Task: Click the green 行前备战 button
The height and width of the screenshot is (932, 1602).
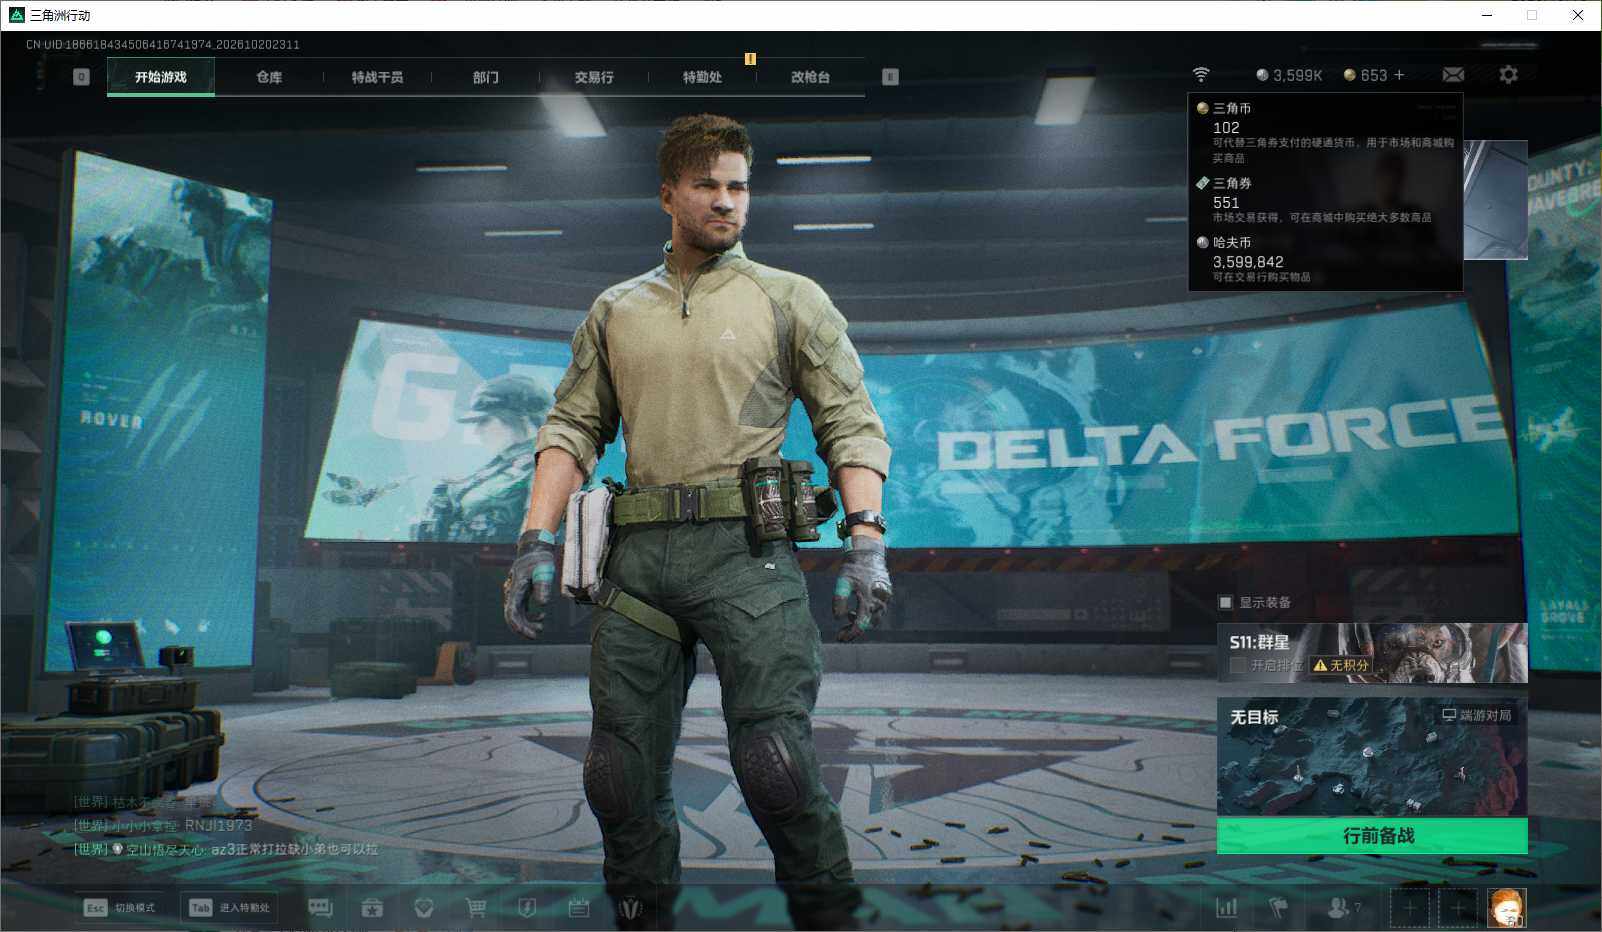Action: 1372,836
